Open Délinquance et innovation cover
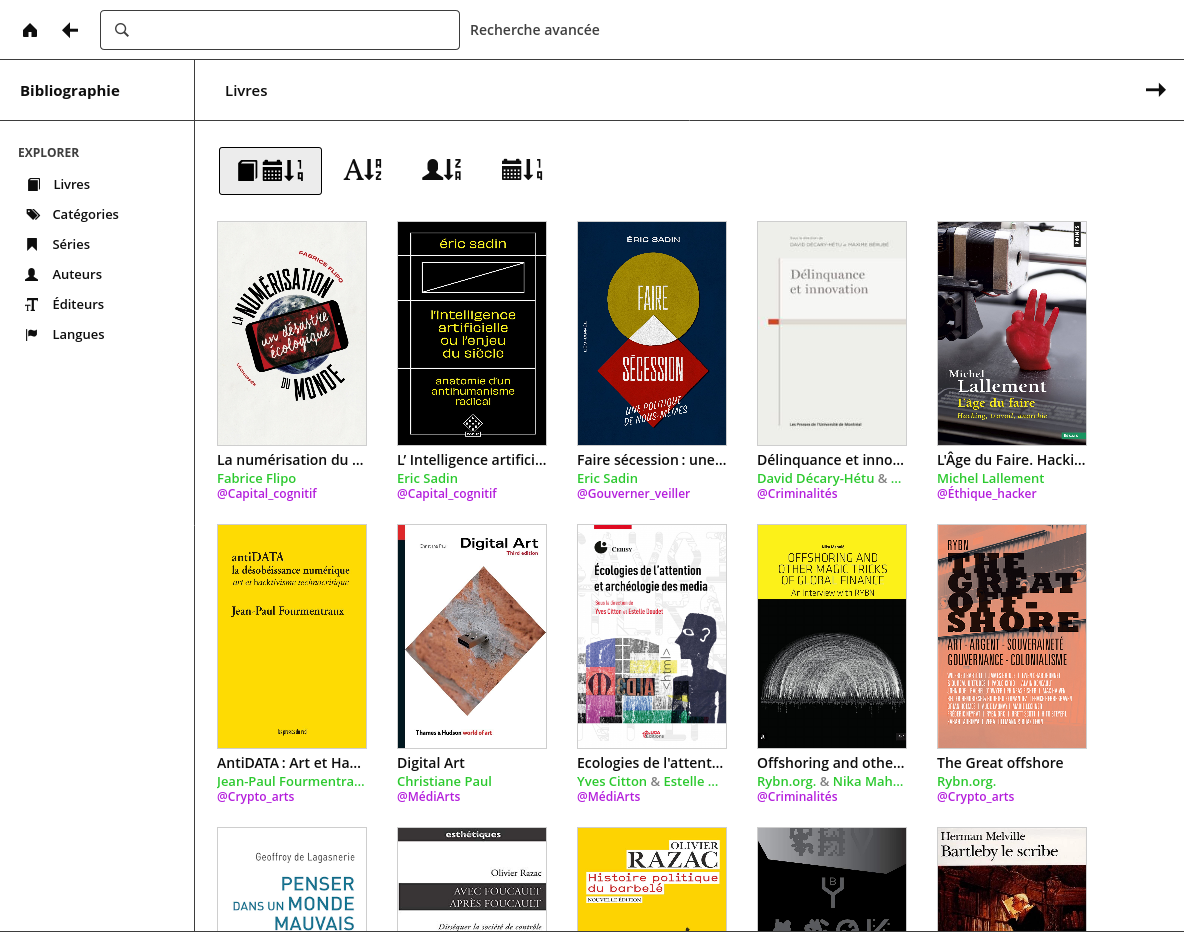The width and height of the screenshot is (1184, 932). 832,333
